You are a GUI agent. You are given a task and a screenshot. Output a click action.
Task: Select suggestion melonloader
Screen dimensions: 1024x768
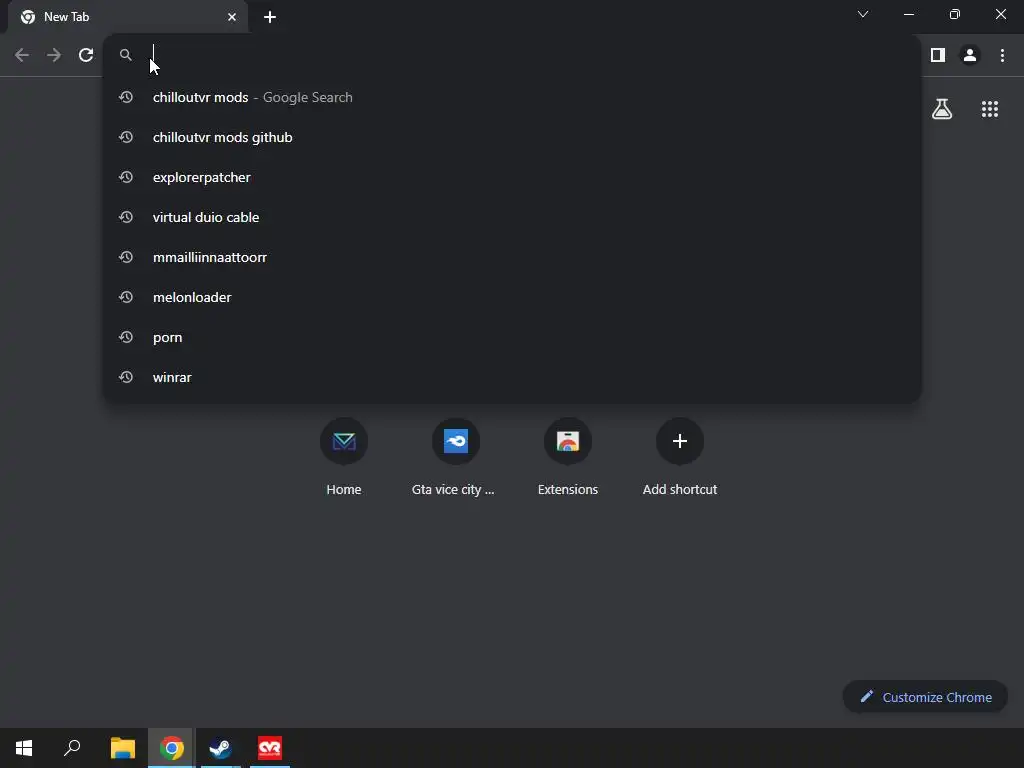[513, 297]
